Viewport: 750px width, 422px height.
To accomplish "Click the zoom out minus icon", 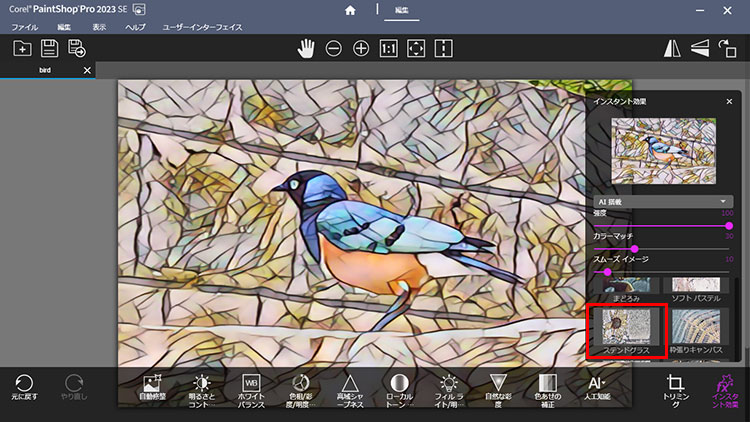I will tap(334, 48).
